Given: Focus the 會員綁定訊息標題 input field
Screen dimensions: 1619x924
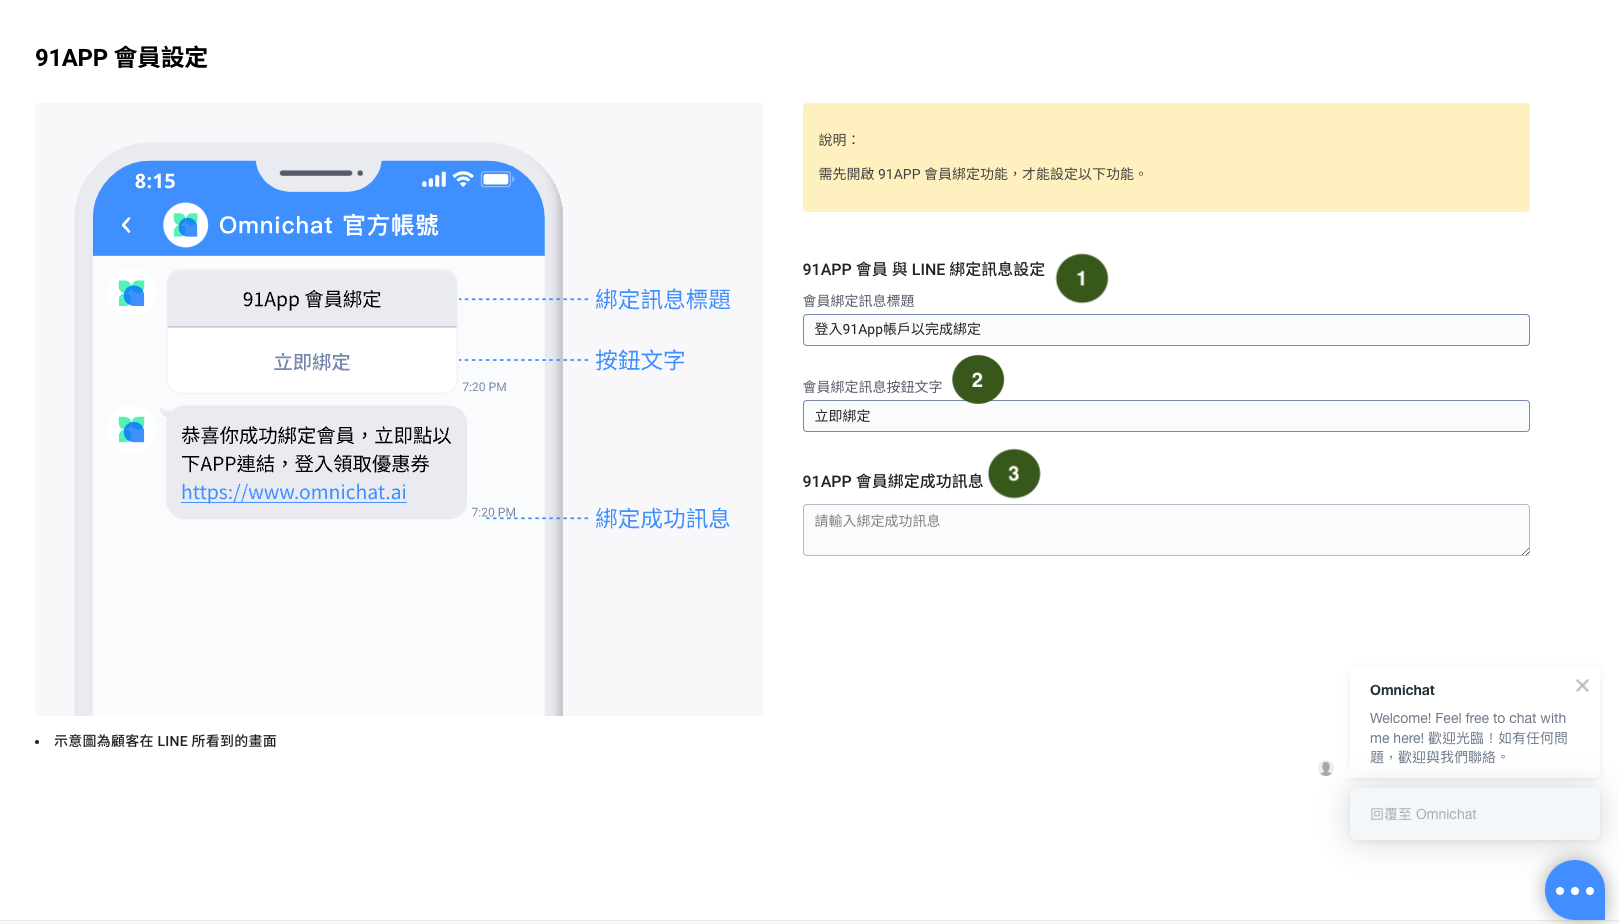Looking at the screenshot, I should (1165, 330).
